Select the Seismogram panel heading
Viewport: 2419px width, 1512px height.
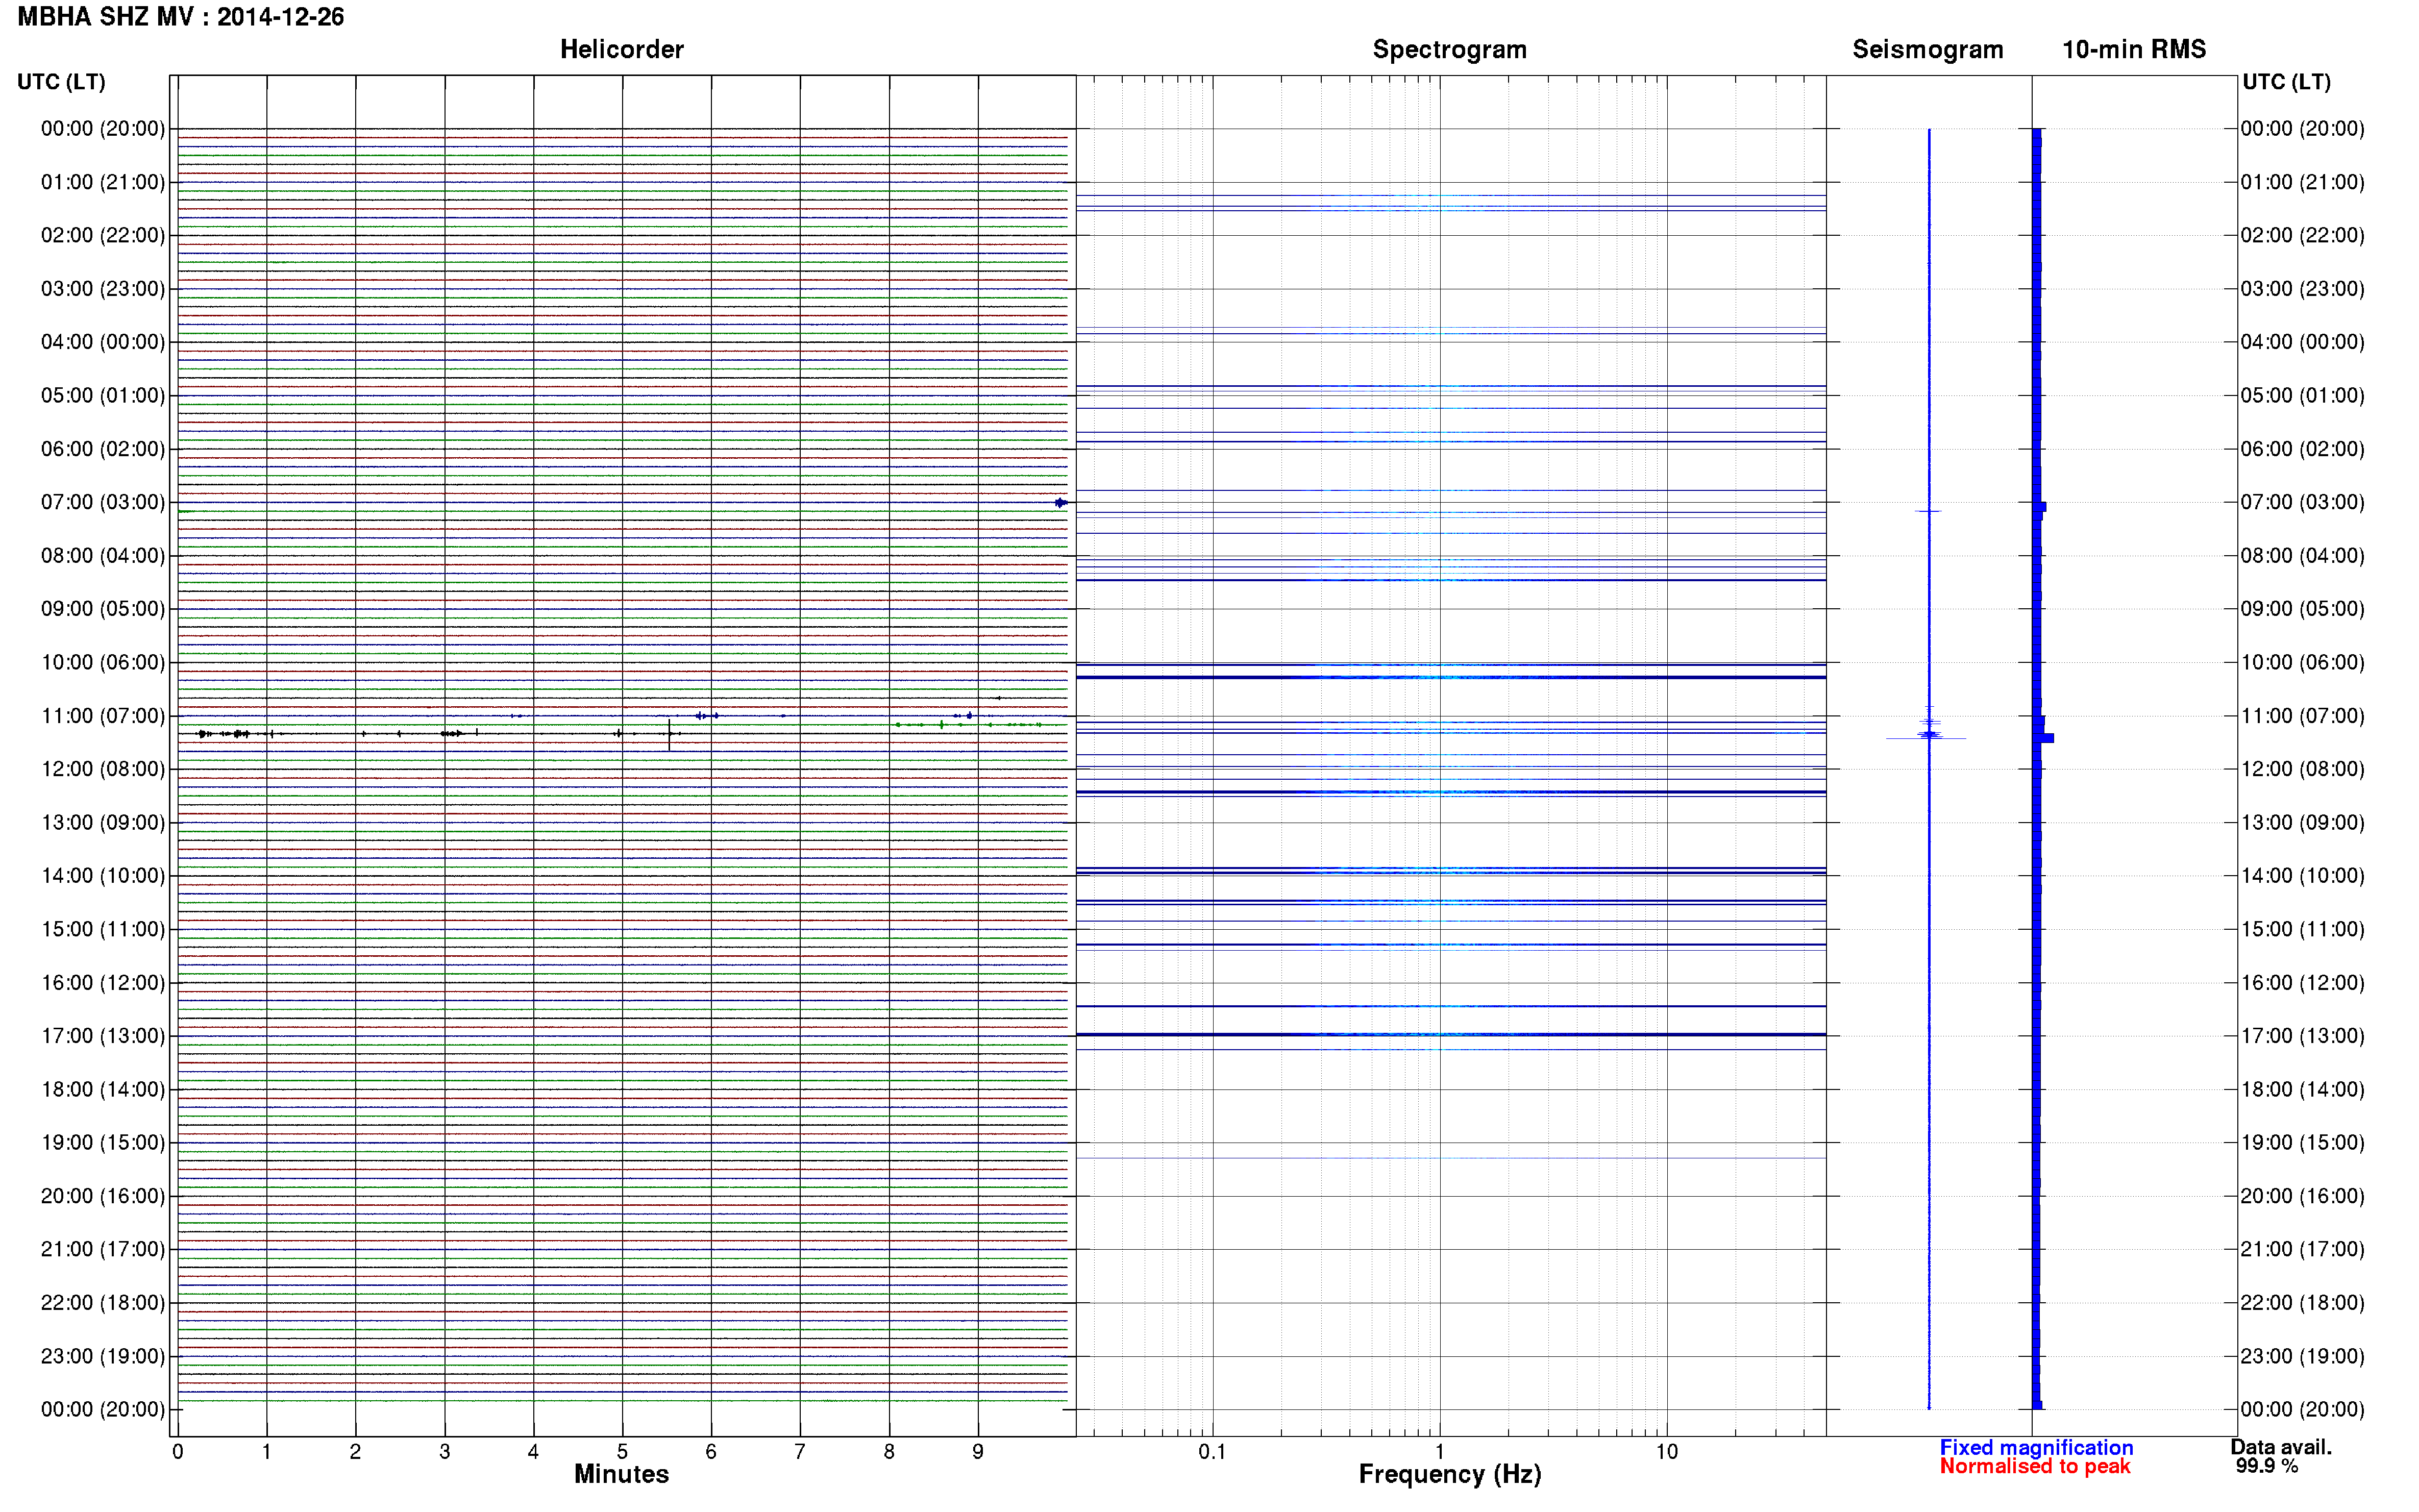click(1927, 50)
